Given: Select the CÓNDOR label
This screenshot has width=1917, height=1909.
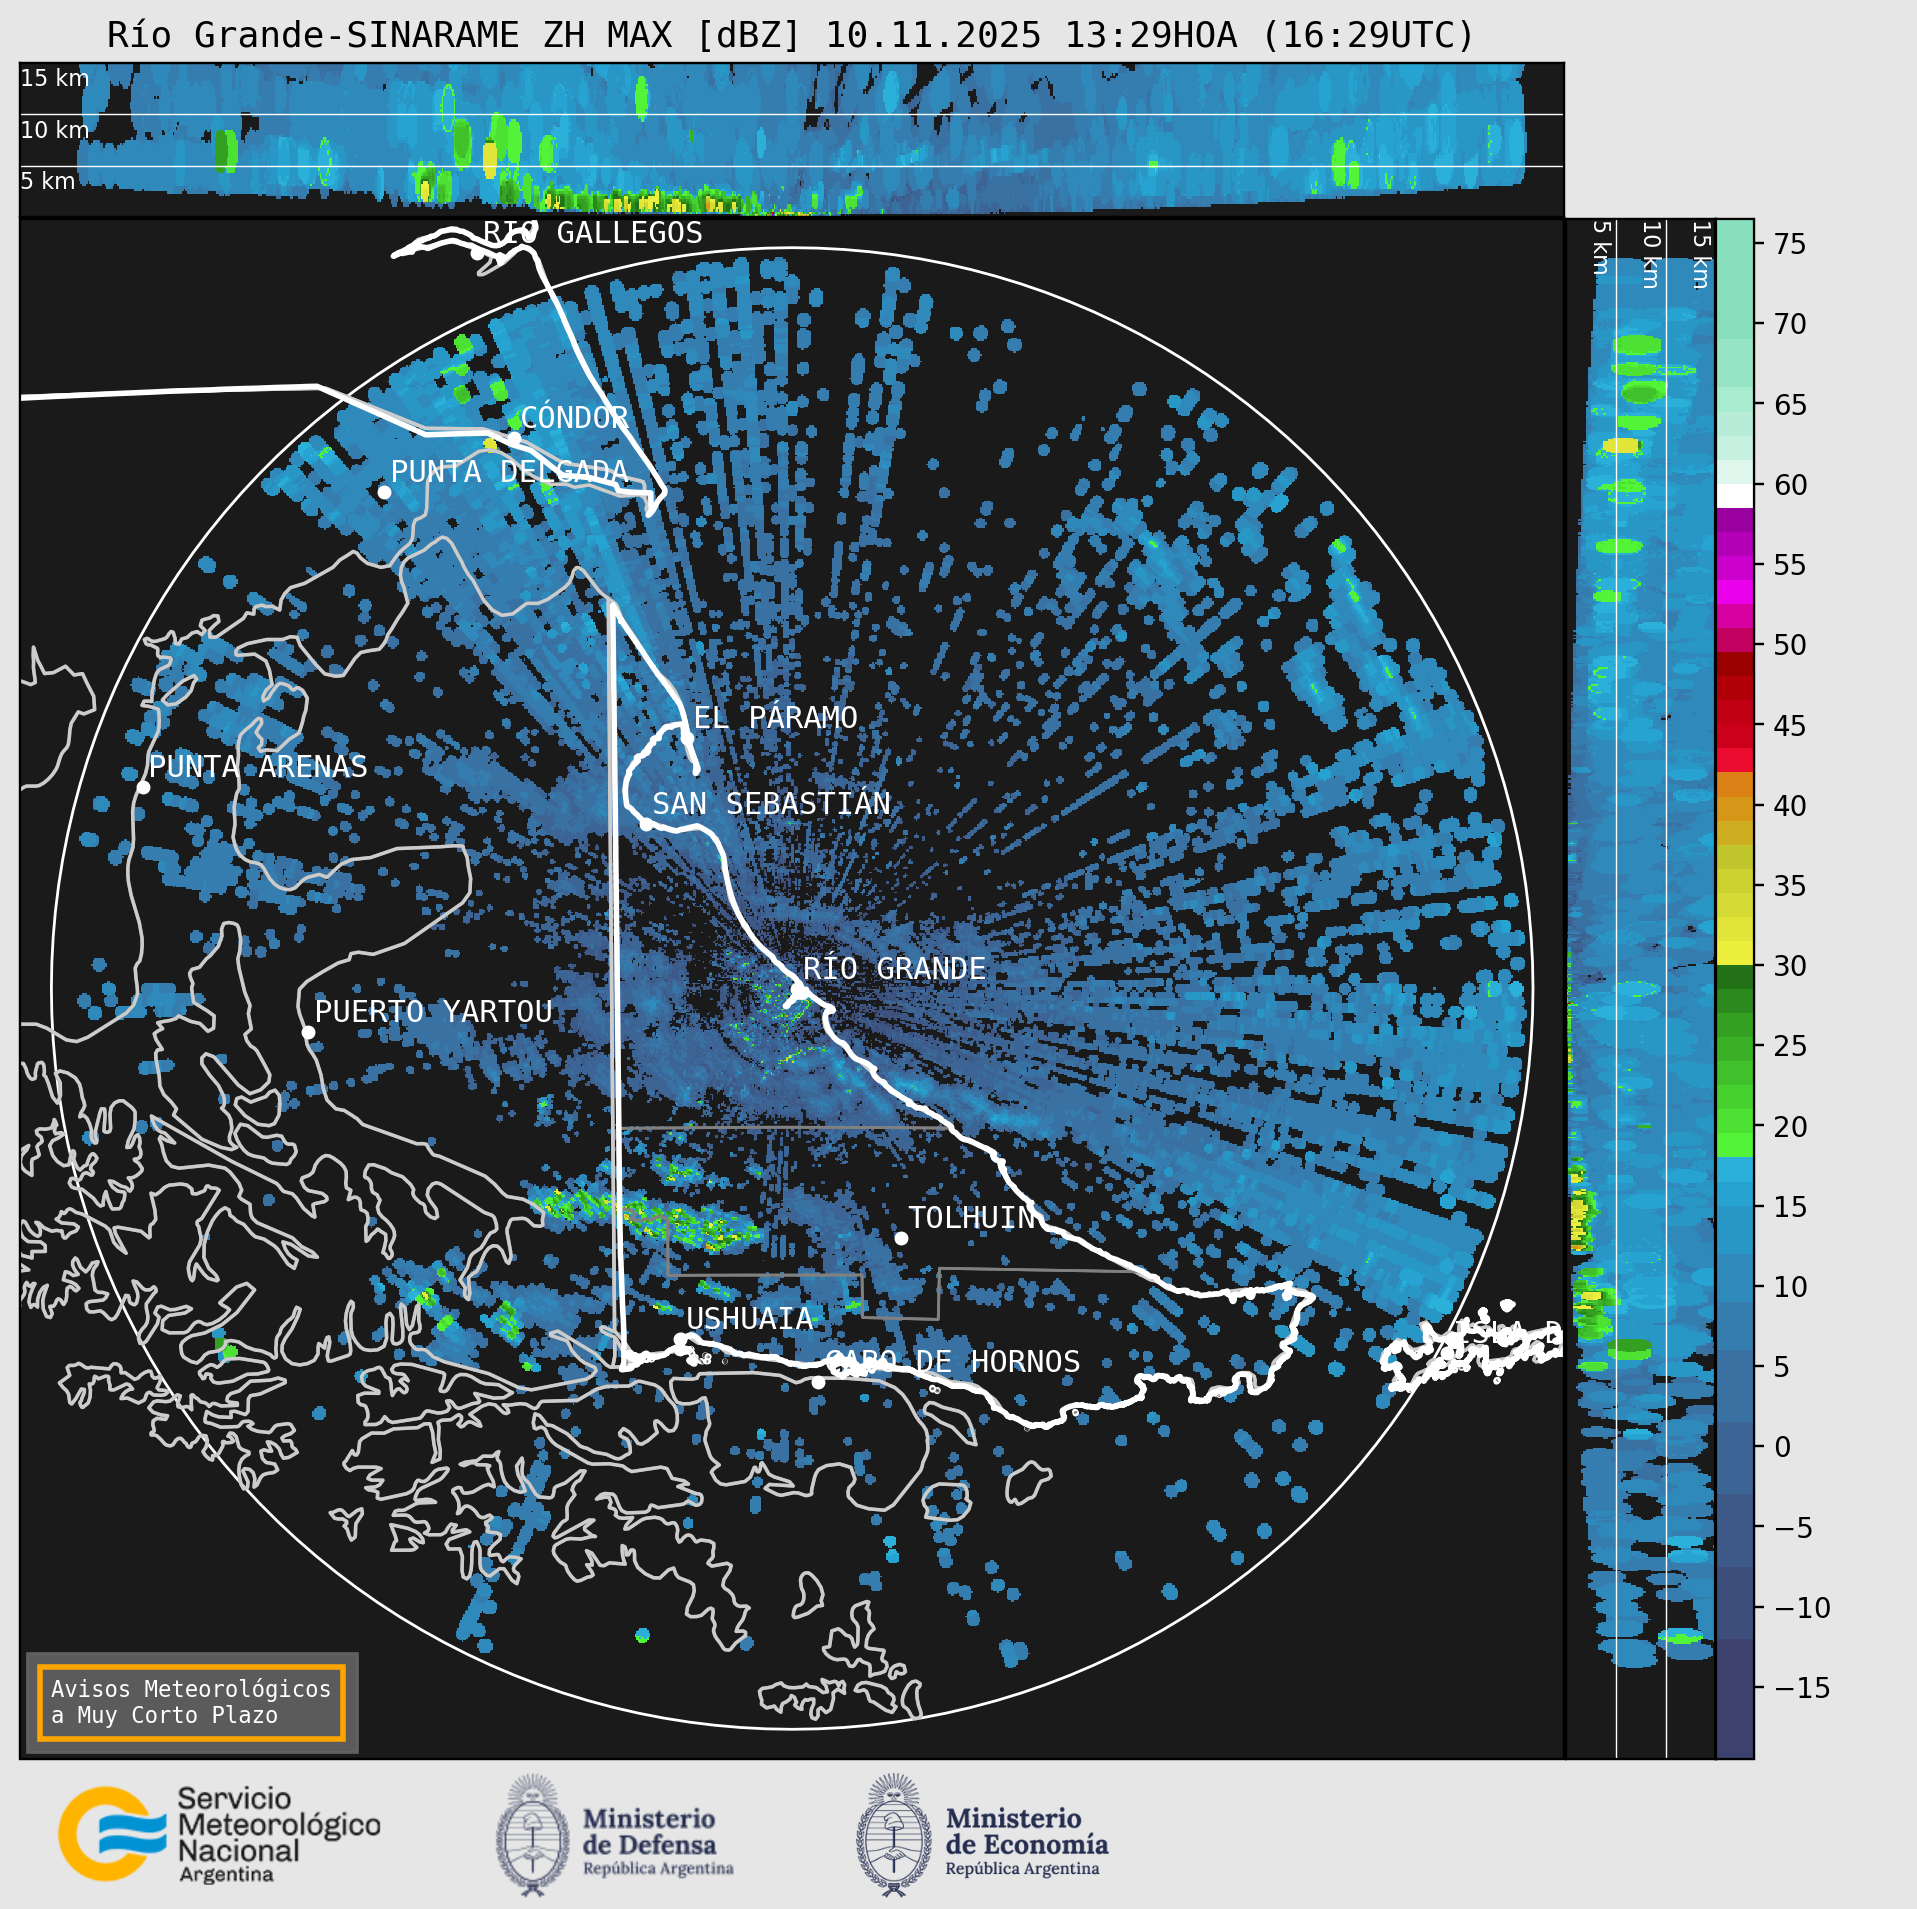Looking at the screenshot, I should click(x=574, y=417).
